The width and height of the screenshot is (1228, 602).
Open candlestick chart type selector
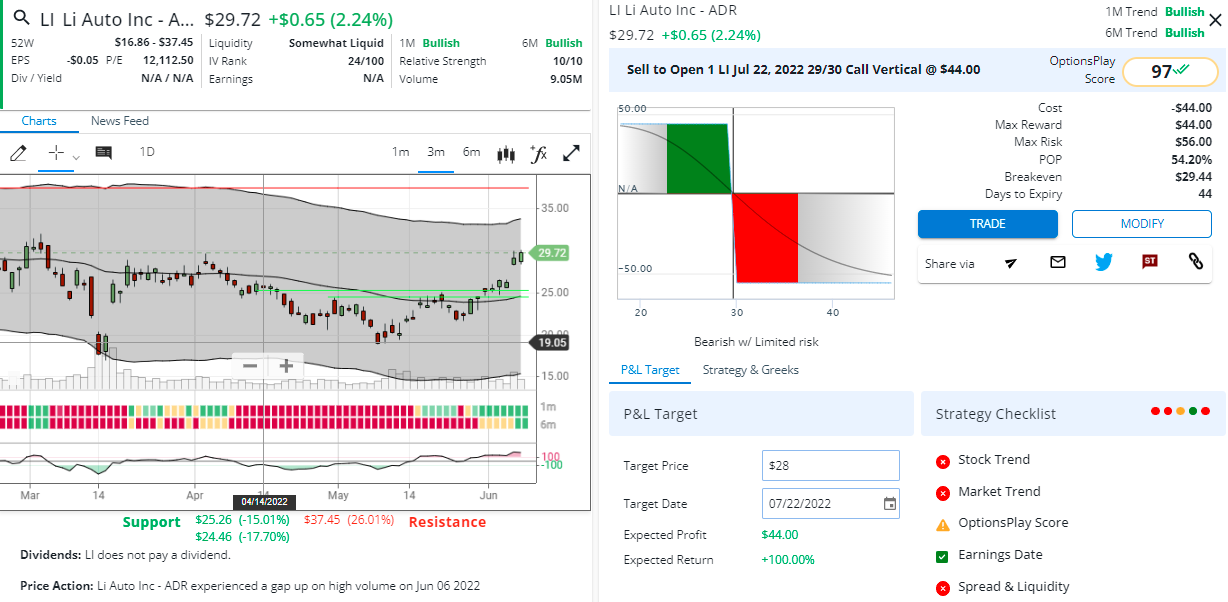click(x=506, y=154)
